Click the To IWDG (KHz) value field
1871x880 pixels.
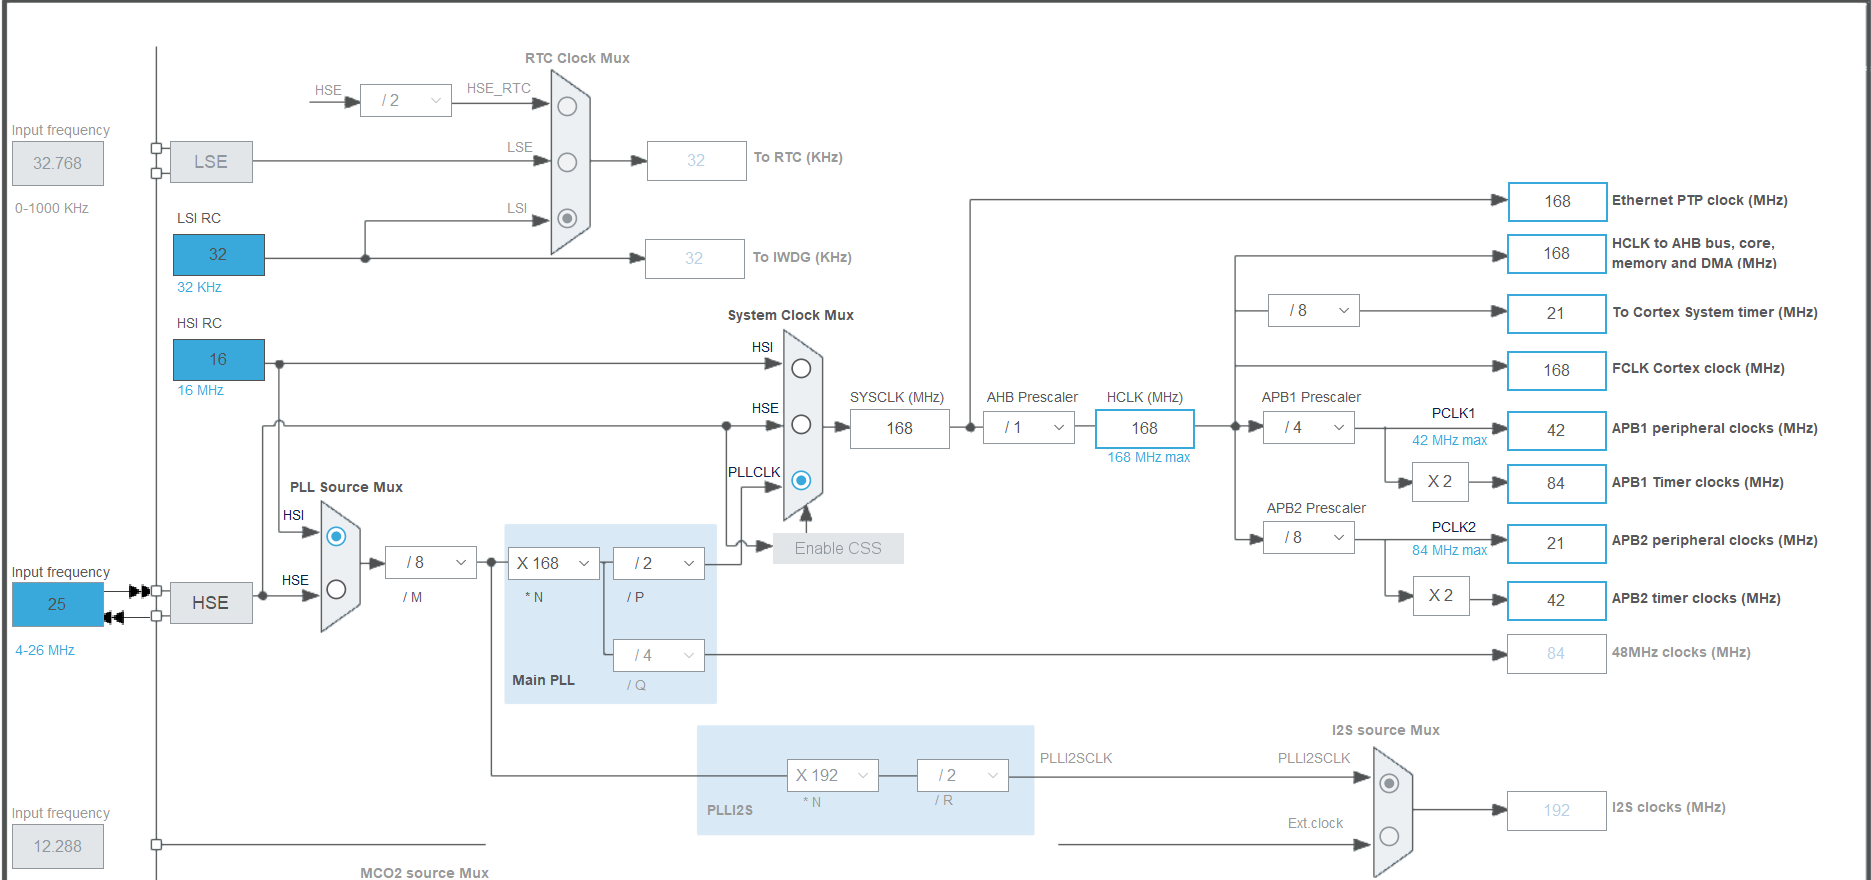(695, 259)
